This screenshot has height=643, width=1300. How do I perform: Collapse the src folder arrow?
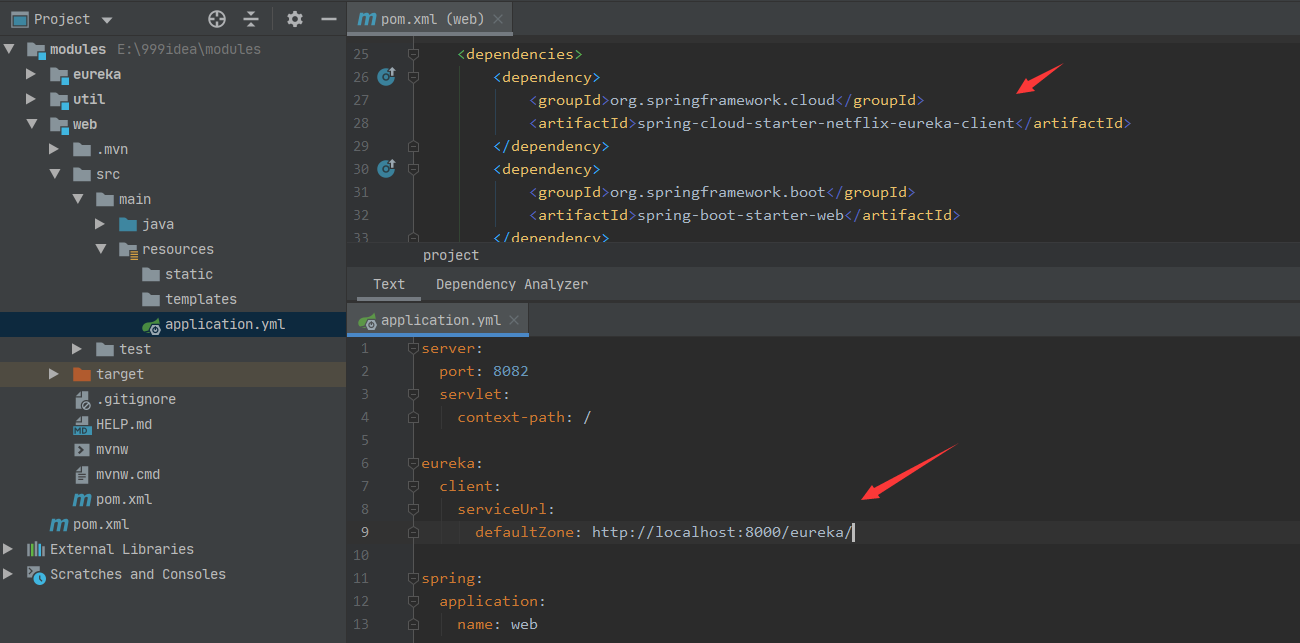[54, 174]
